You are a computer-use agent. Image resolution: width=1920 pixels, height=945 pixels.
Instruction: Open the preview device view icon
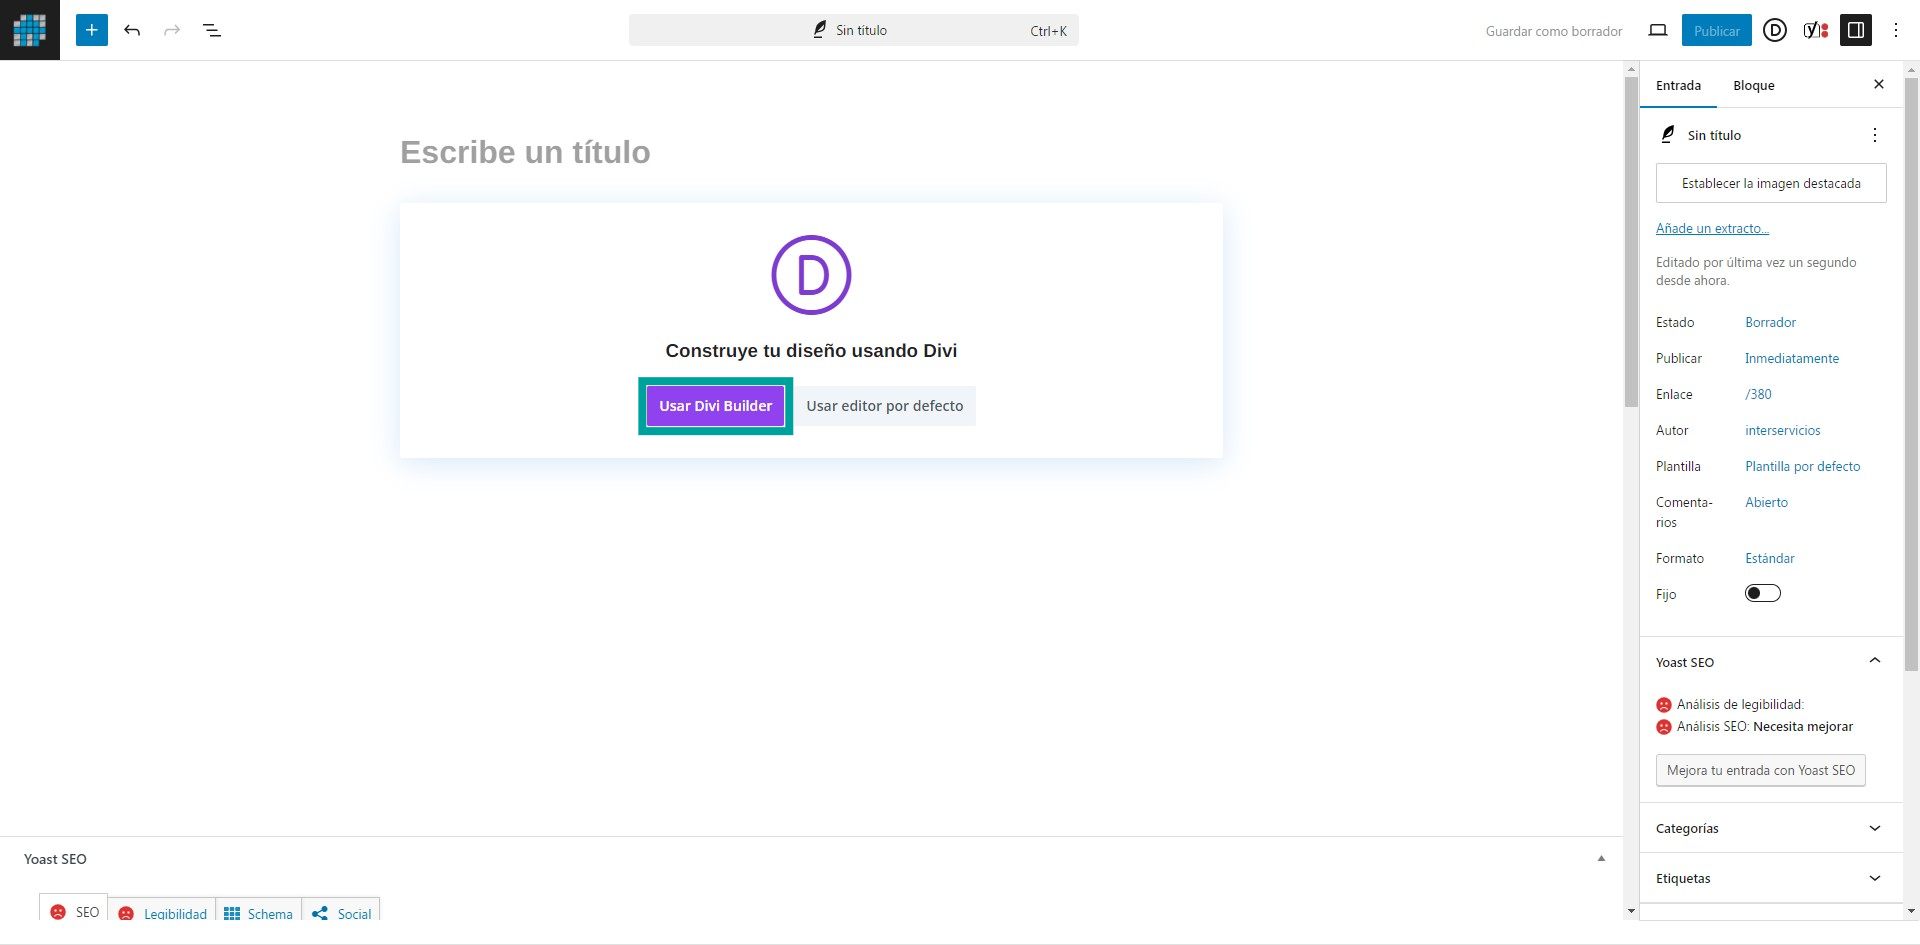[x=1658, y=30]
